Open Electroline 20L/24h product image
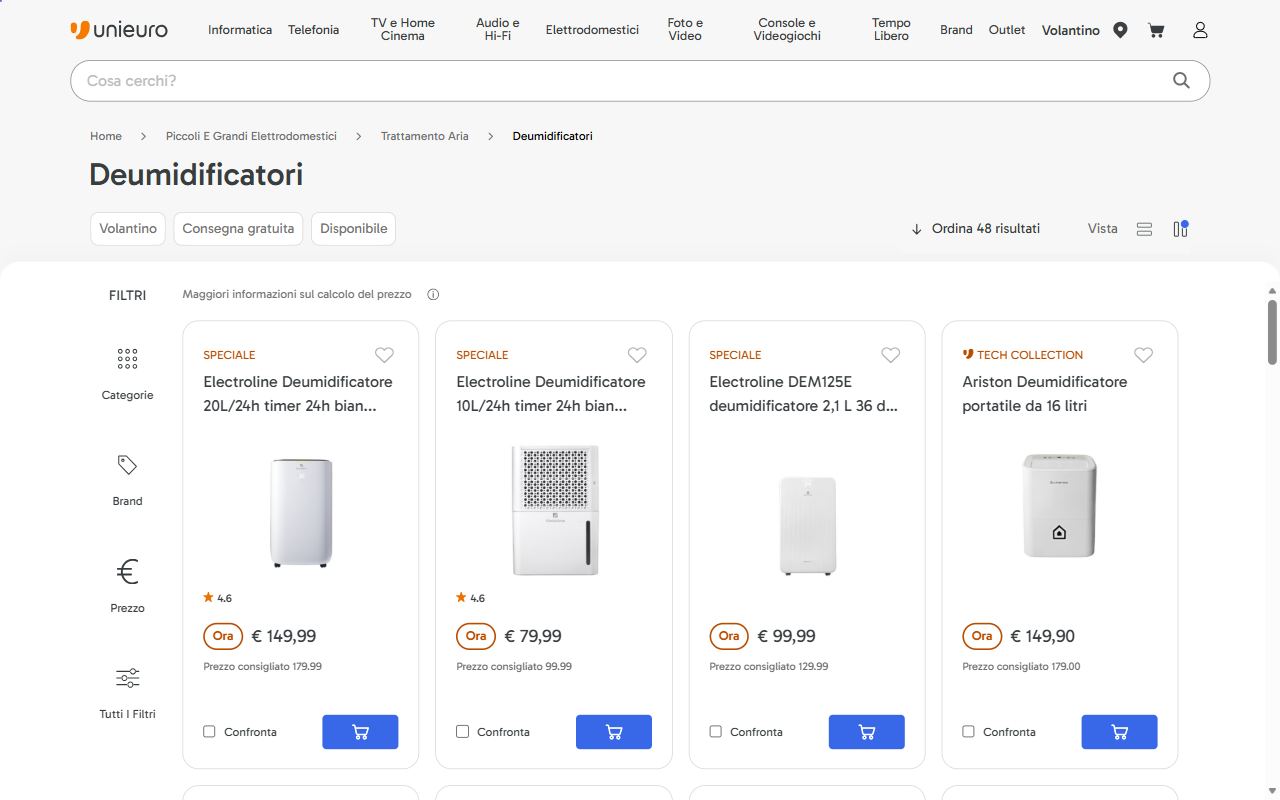The image size is (1280, 800). 301,512
